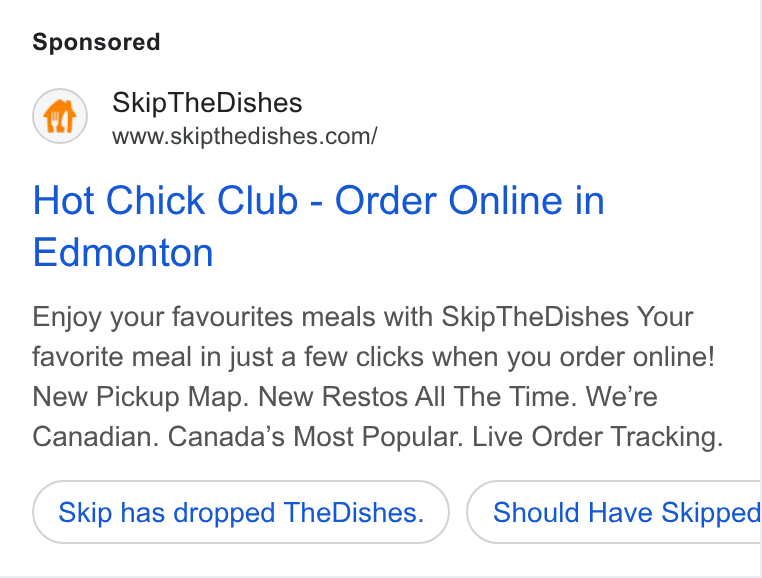Click the fork and knife inside the logo

coord(59,121)
